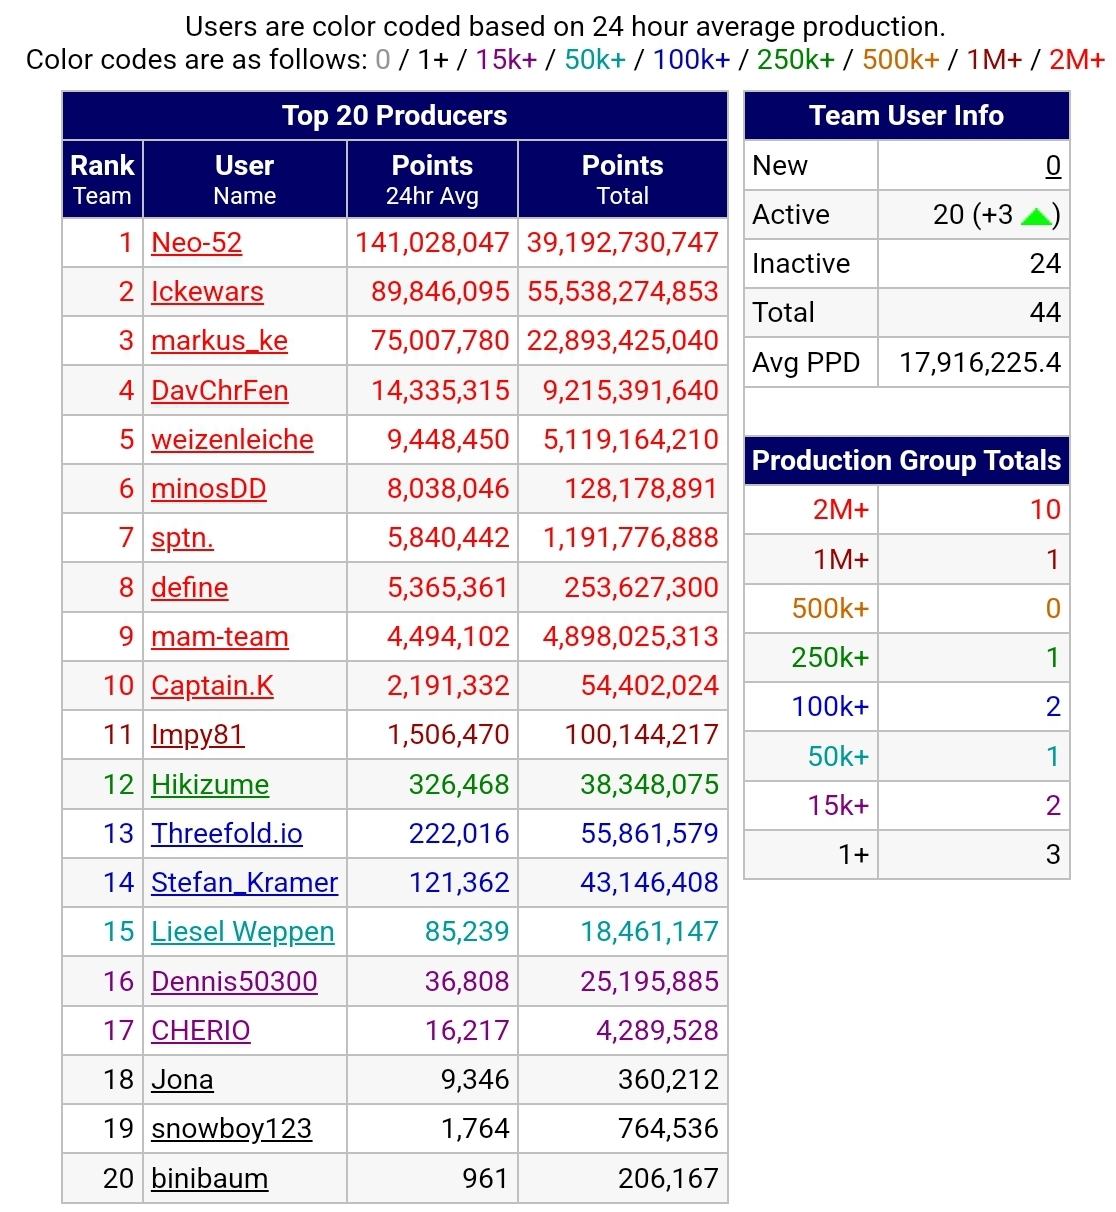Click the markus_ke username link
This screenshot has height=1212, width=1116.
pyautogui.click(x=219, y=341)
